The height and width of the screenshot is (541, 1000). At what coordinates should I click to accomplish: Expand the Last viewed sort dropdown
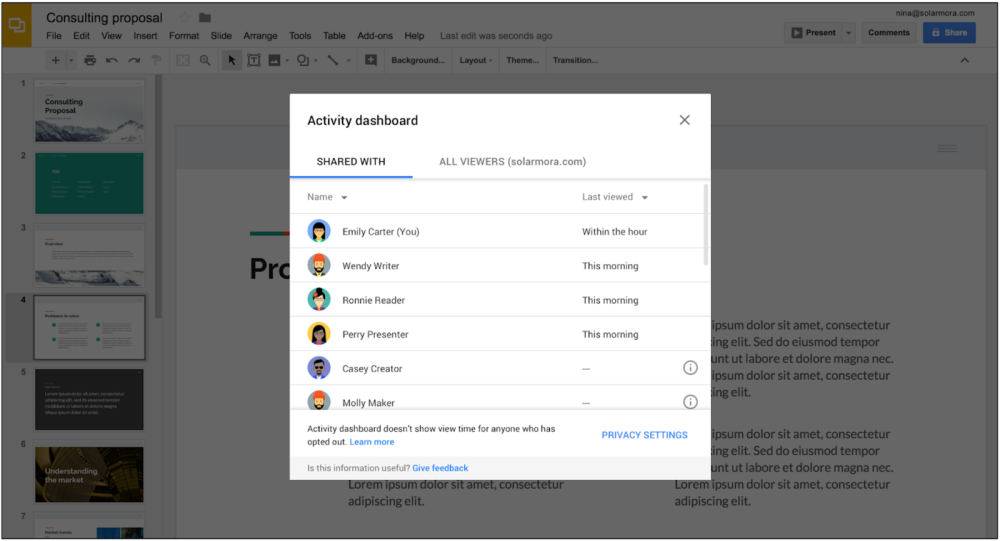(x=645, y=198)
